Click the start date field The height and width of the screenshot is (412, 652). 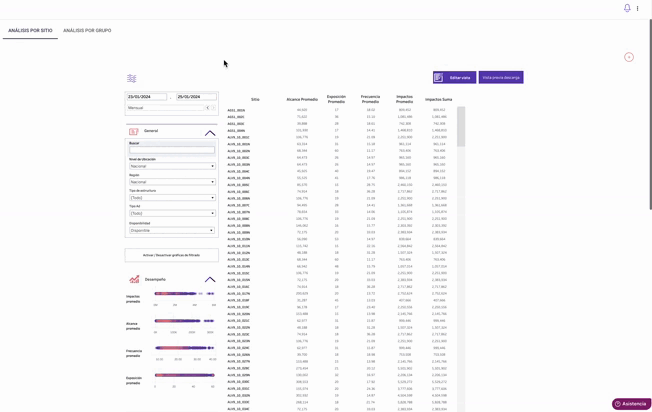[x=147, y=97]
